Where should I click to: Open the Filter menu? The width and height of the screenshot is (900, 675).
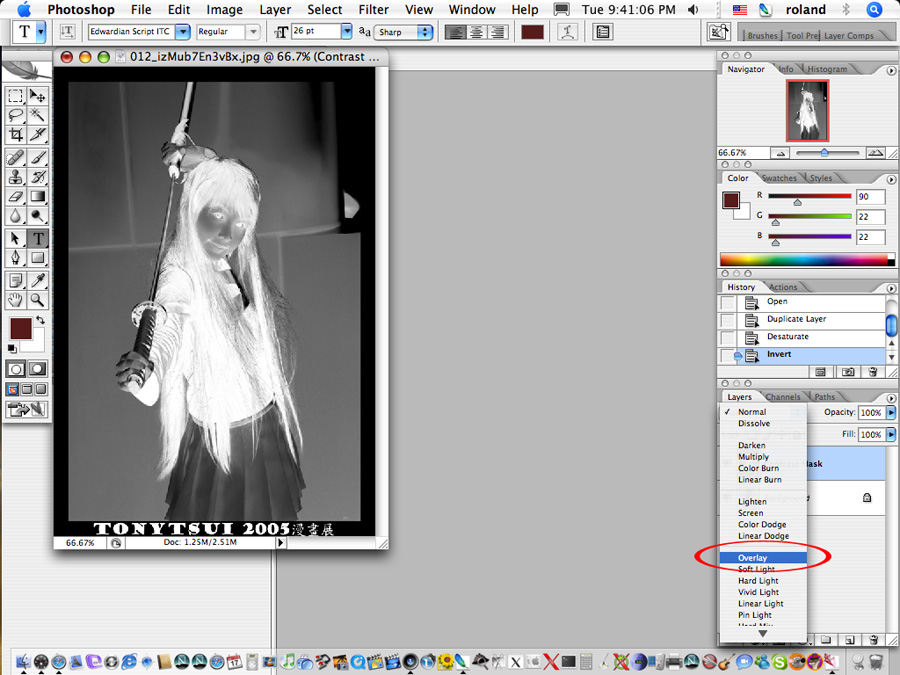click(x=373, y=9)
